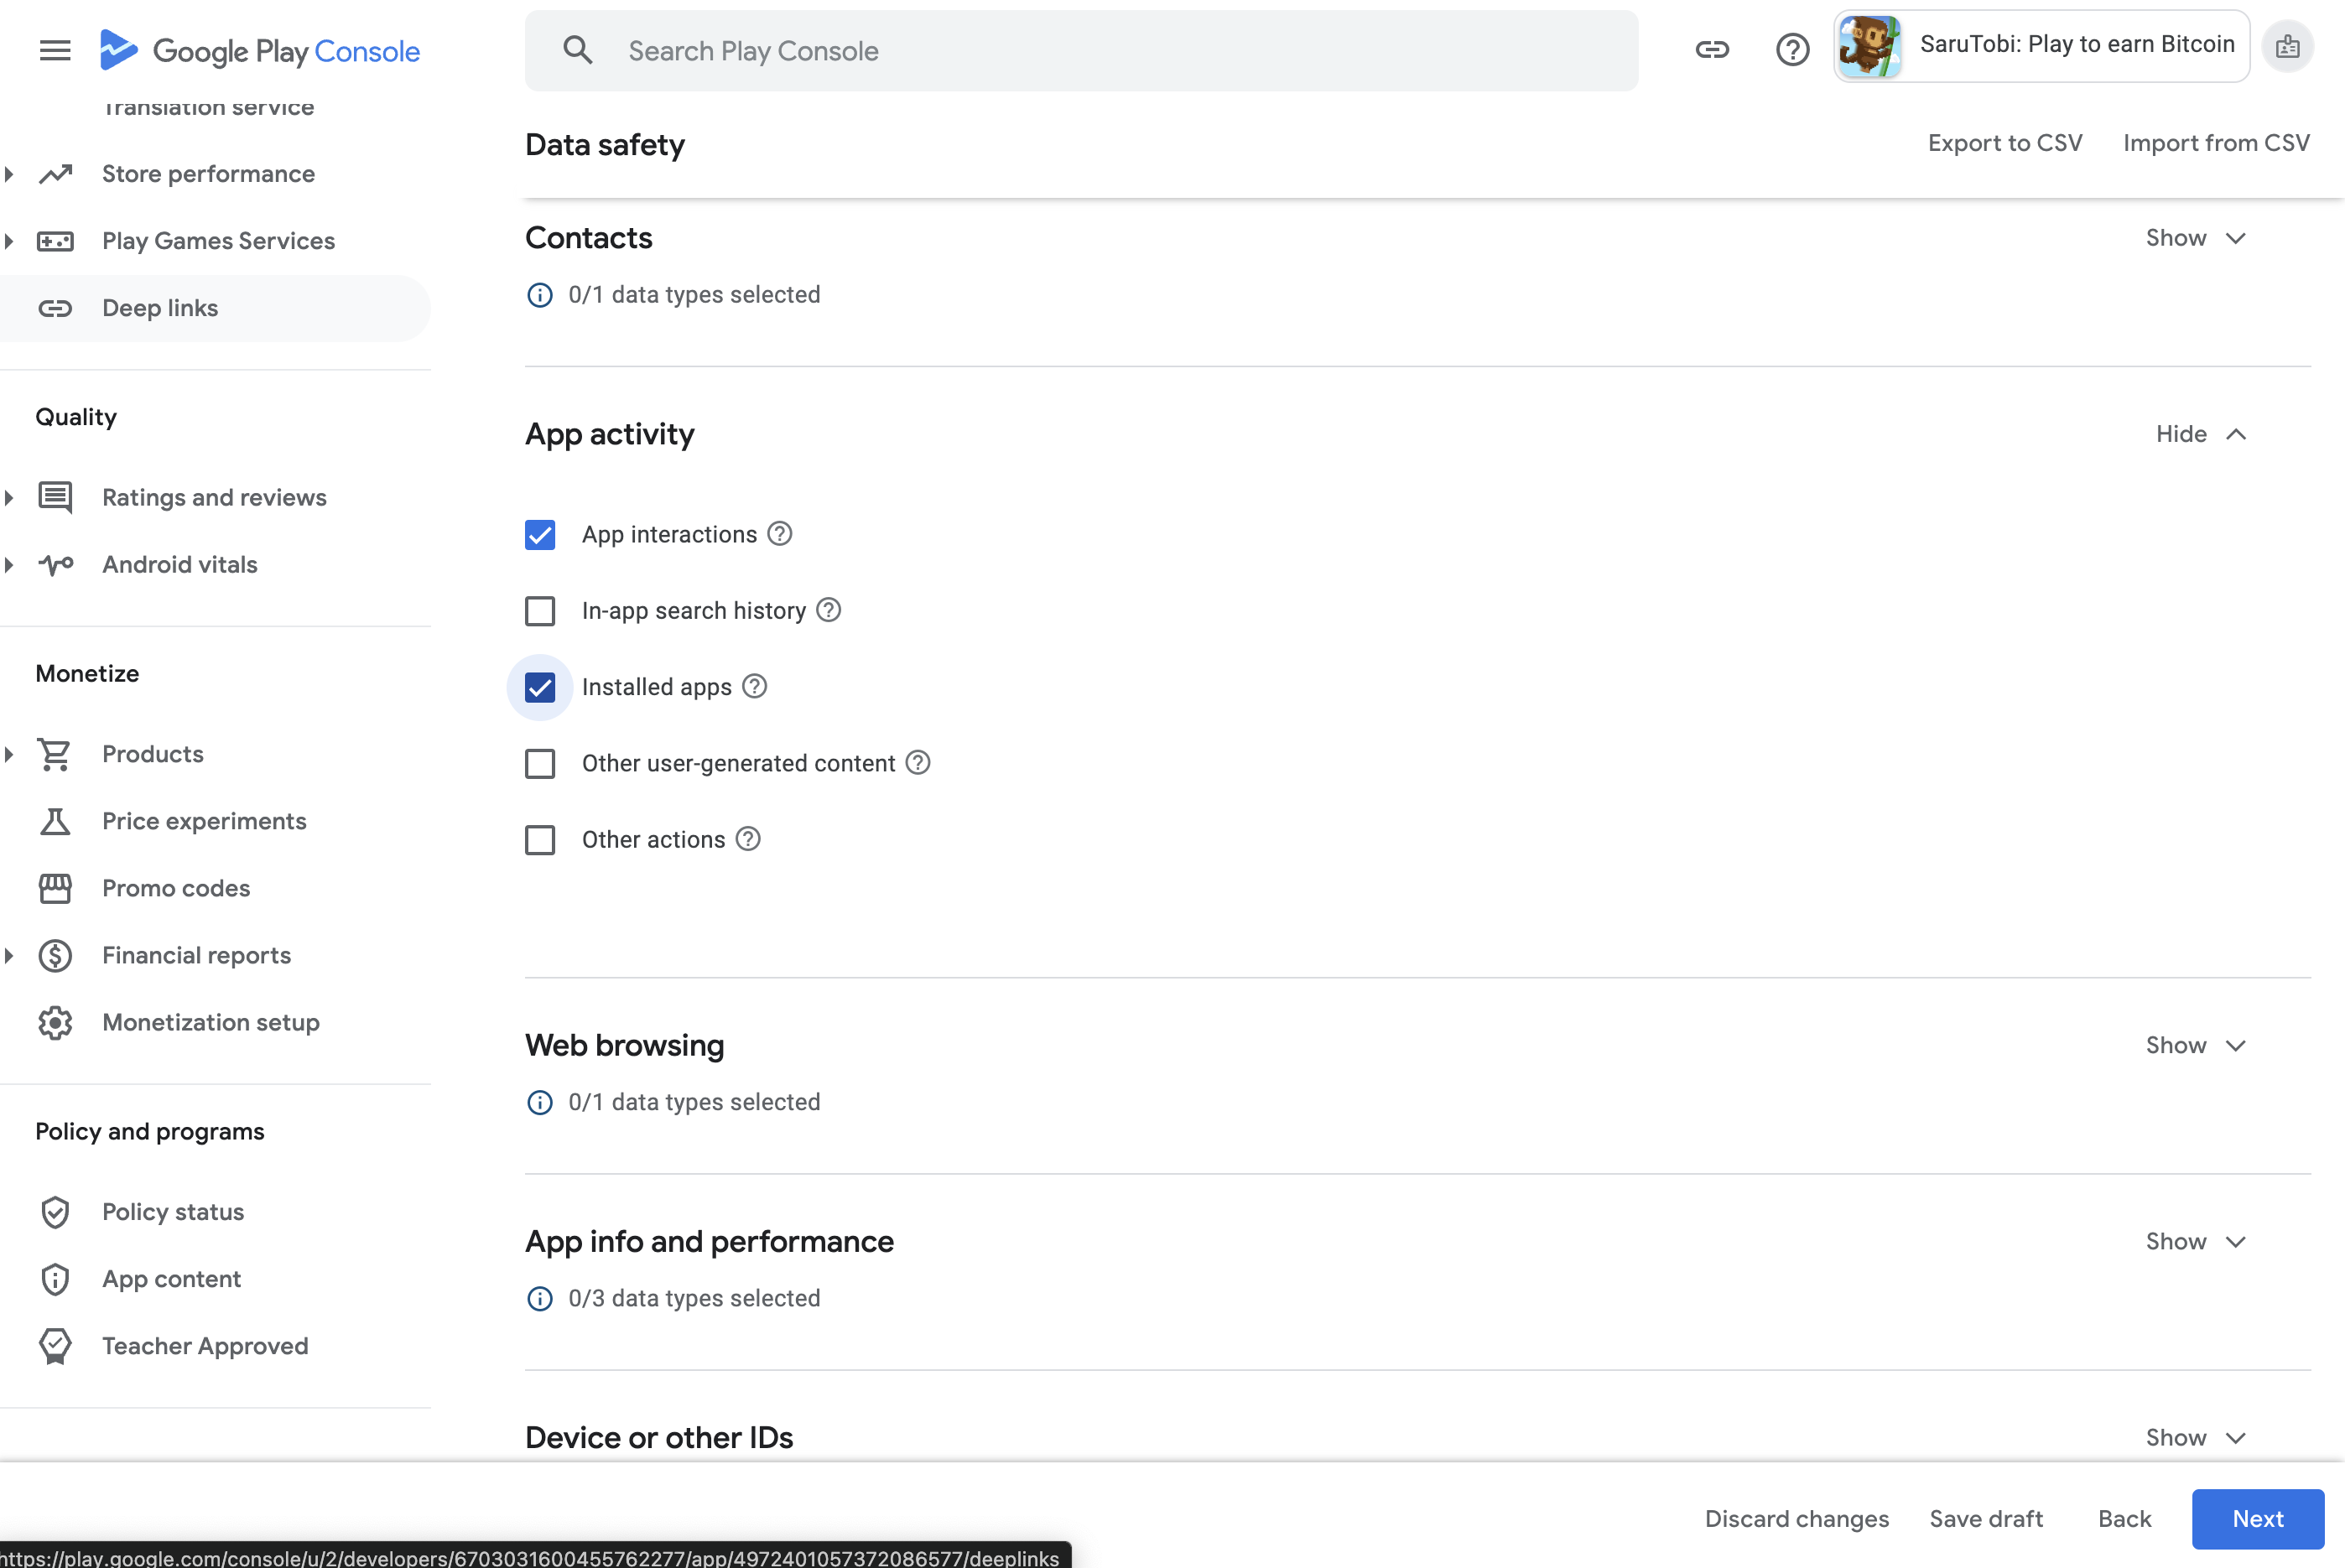
Task: Click the info icon under Web browsing
Action: (x=539, y=1102)
